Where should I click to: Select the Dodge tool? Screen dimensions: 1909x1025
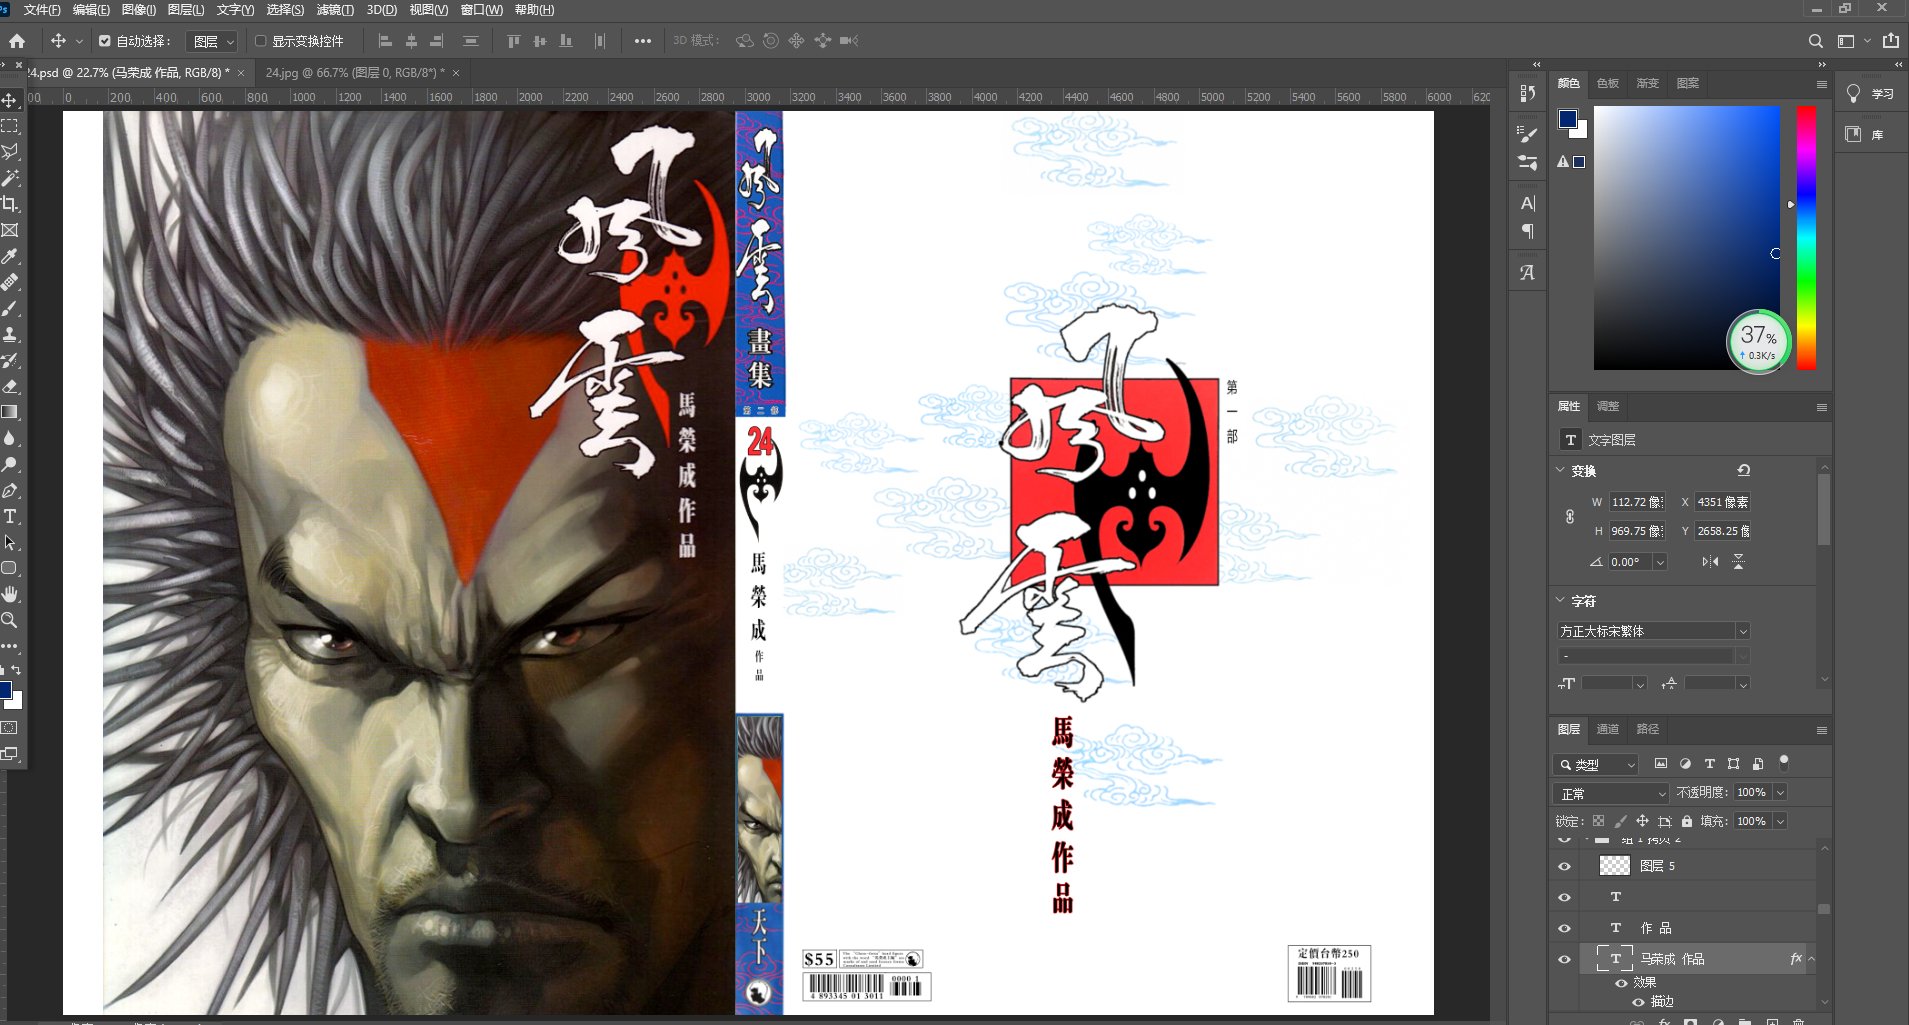tap(10, 464)
